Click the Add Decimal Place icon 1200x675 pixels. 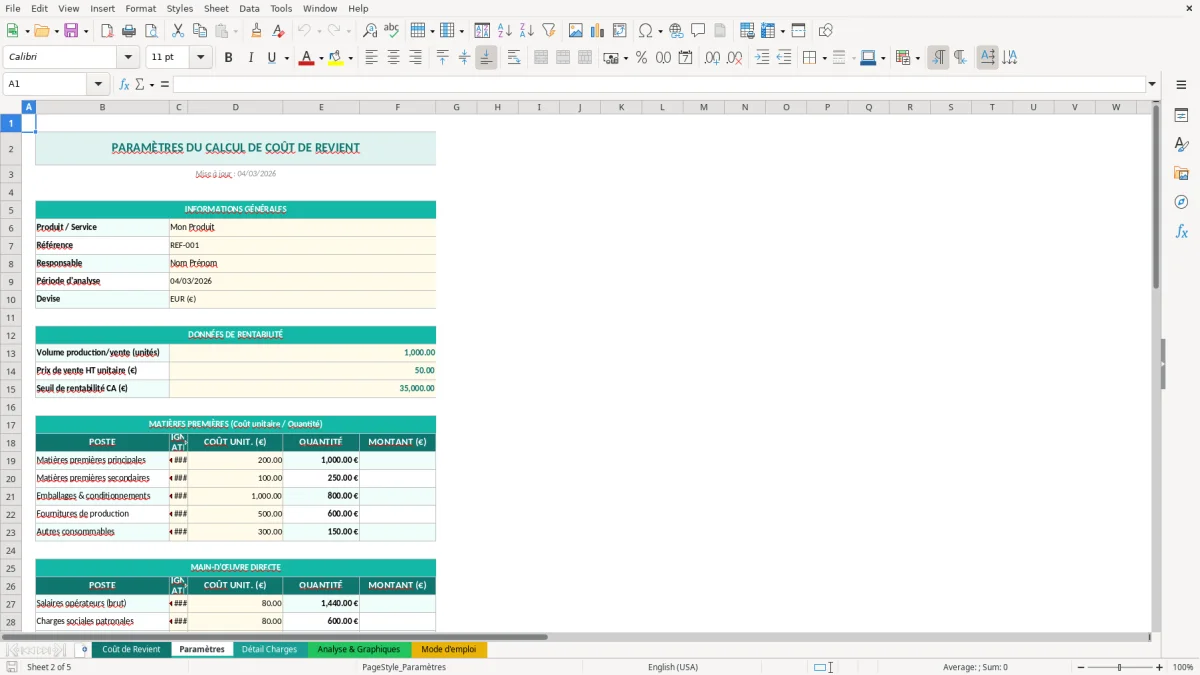pos(713,58)
